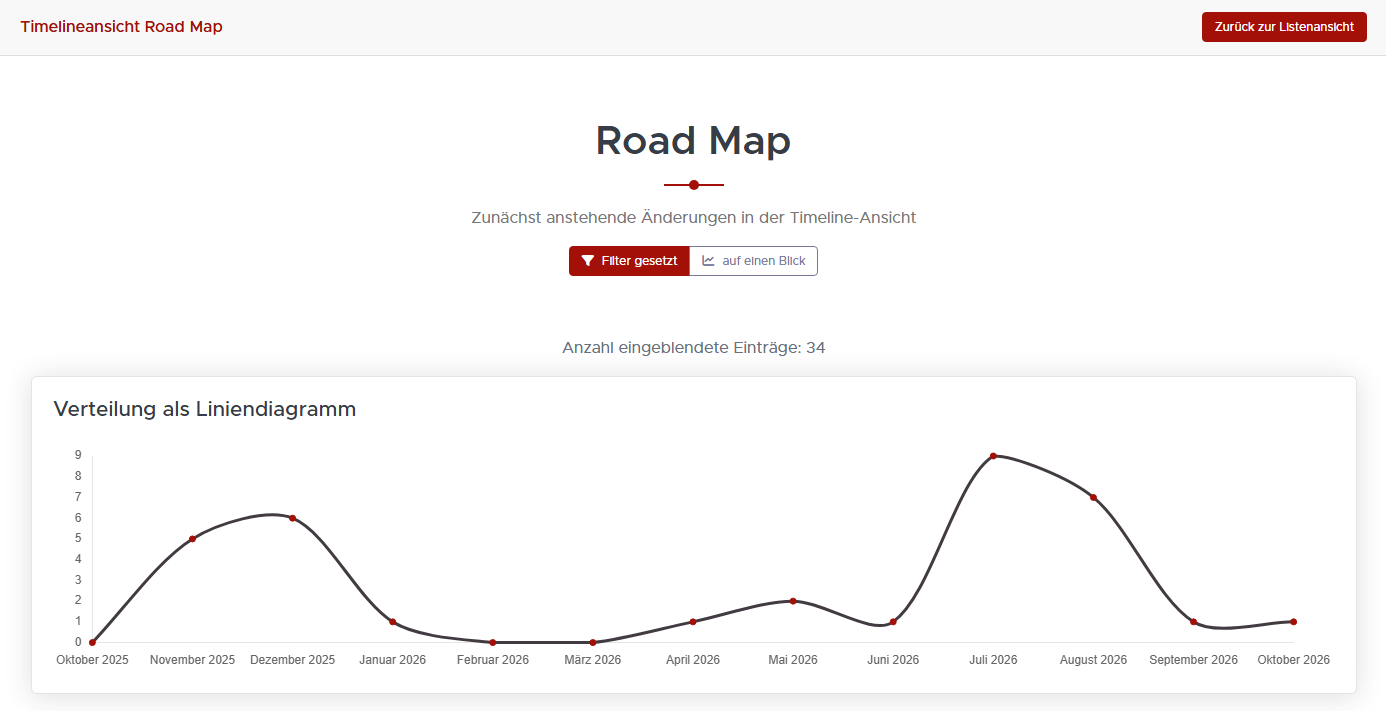Click the November 2025 data point
The image size is (1386, 711).
[192, 539]
